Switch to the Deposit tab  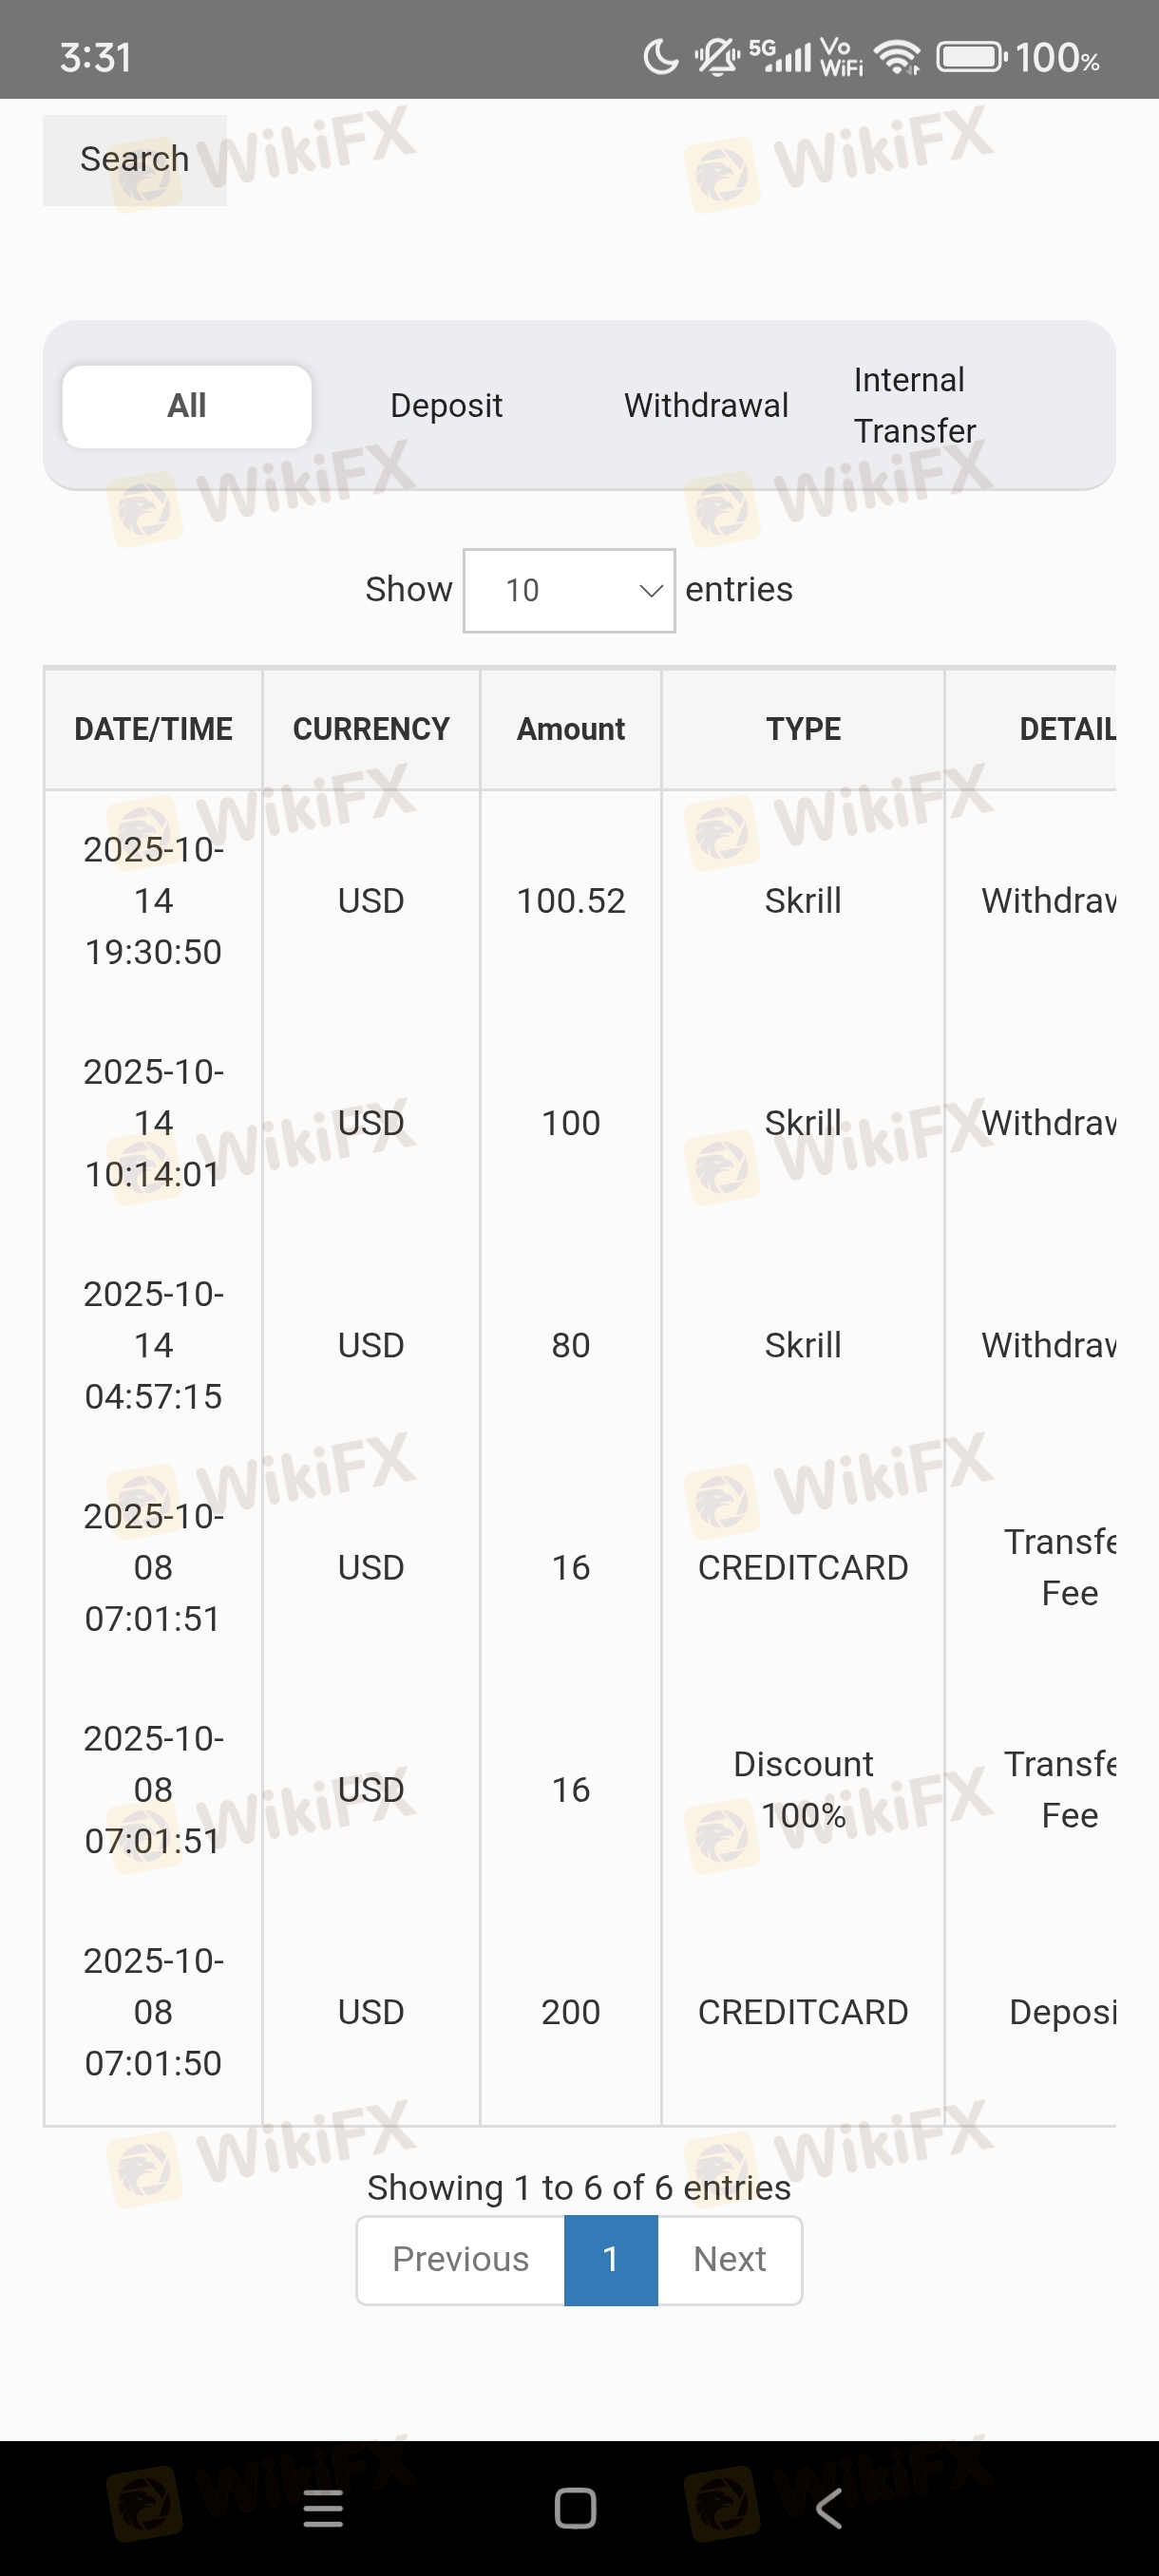click(446, 406)
